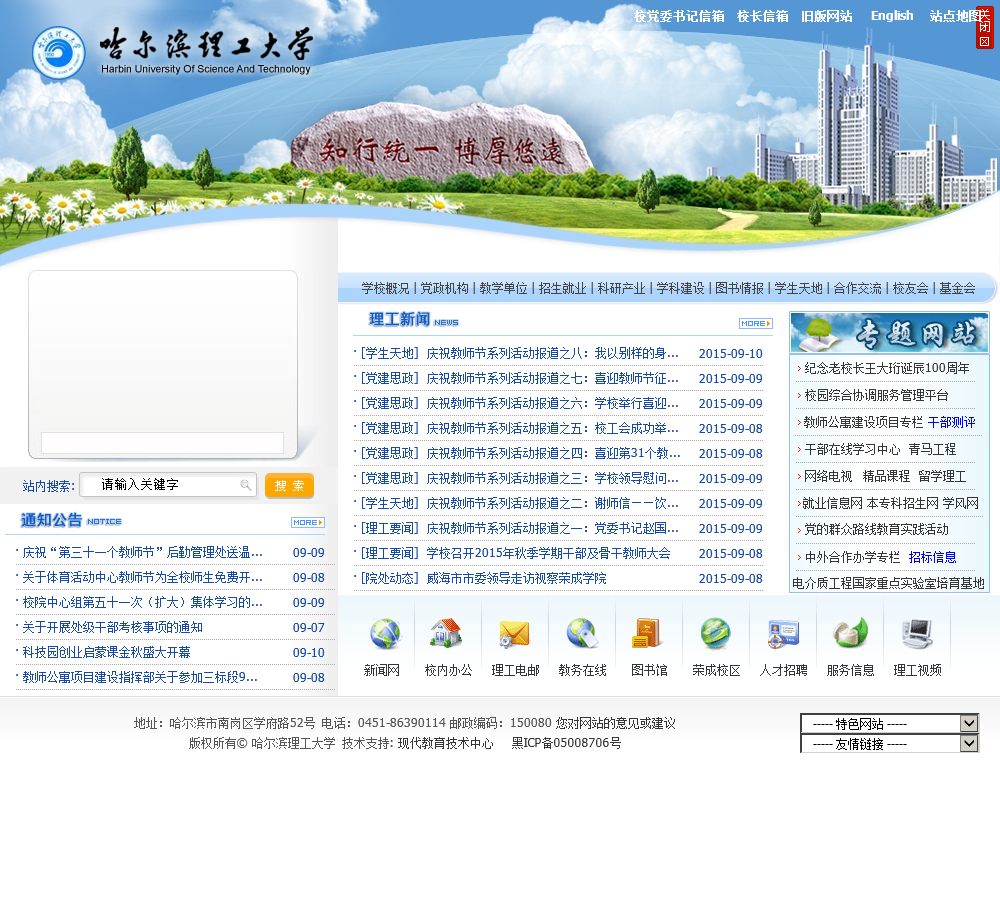
Task: Expand the 特色网站 dropdown
Action: pos(889,723)
